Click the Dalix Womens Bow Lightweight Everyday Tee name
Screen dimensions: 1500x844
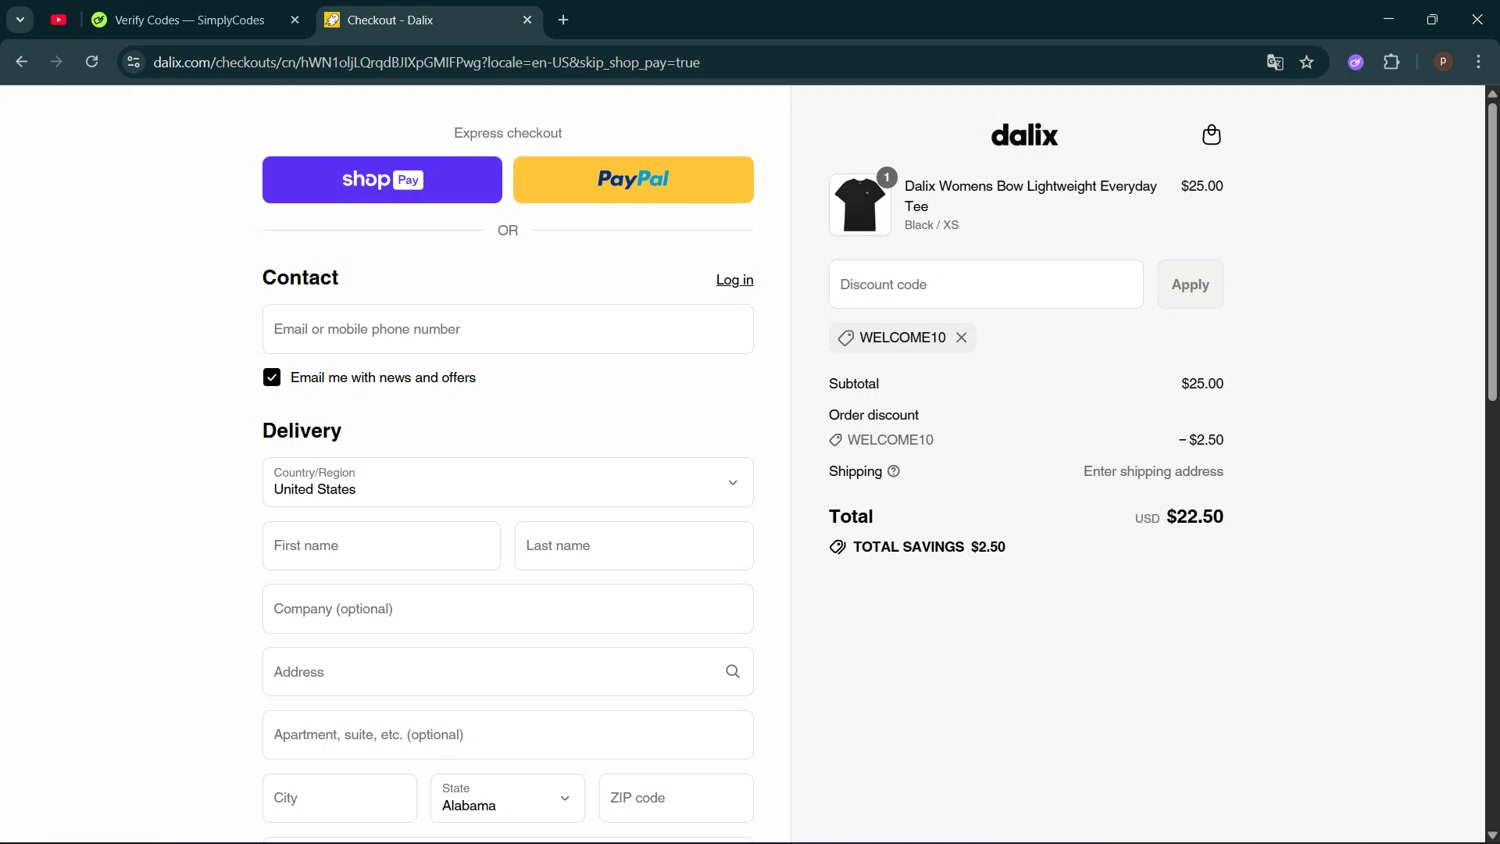(x=1031, y=196)
